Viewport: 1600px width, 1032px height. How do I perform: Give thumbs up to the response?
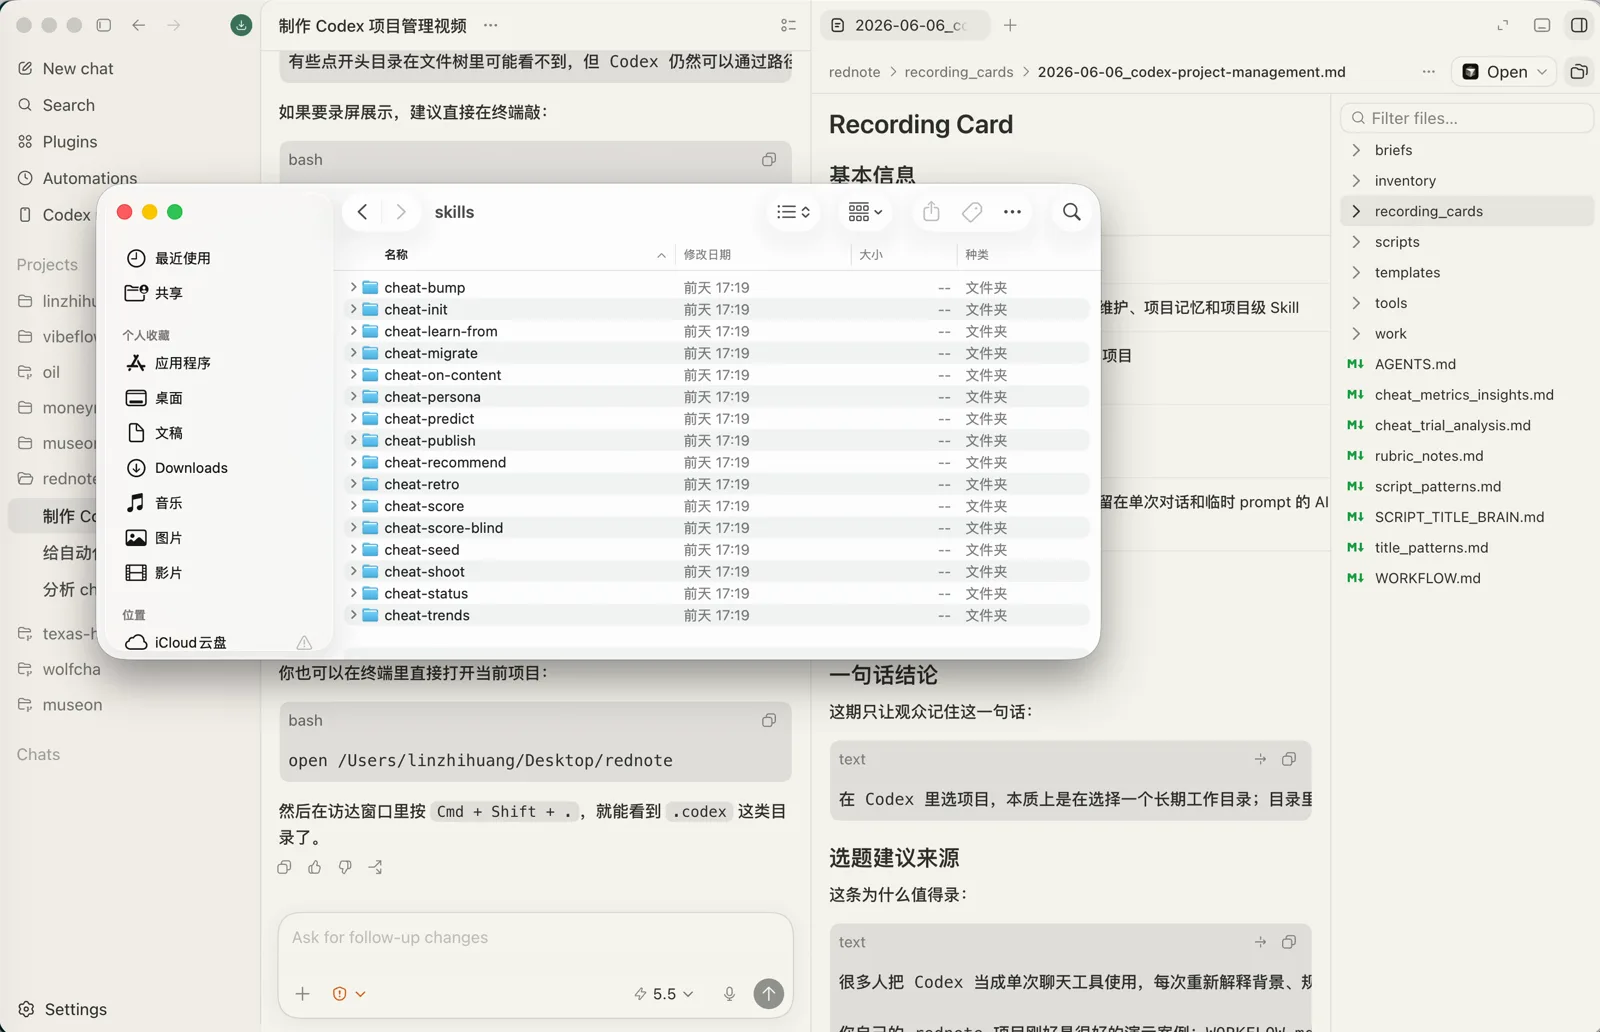[315, 867]
